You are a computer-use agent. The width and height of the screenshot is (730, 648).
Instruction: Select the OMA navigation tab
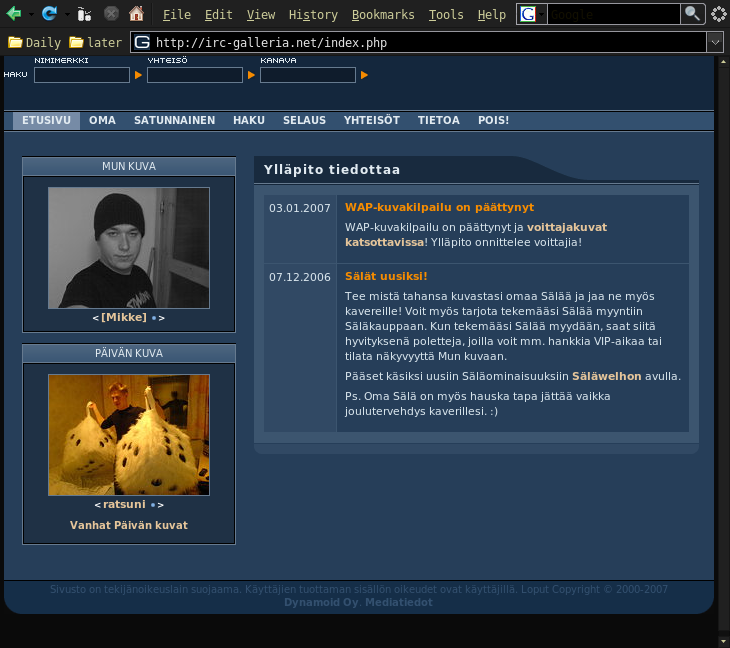pos(102,121)
